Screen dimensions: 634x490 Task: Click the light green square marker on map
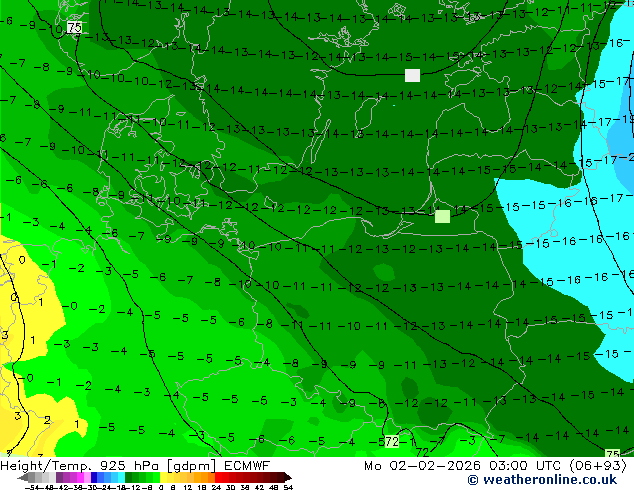pos(442,217)
